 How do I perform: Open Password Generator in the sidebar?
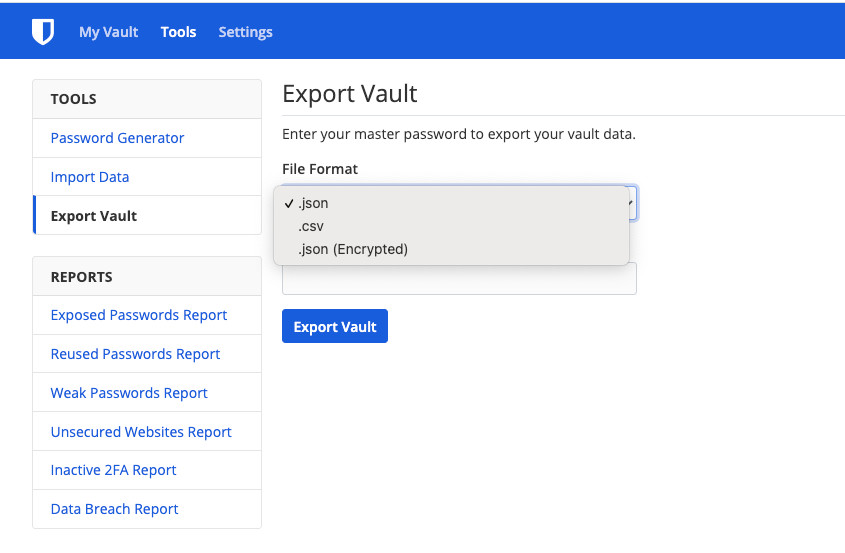click(117, 138)
